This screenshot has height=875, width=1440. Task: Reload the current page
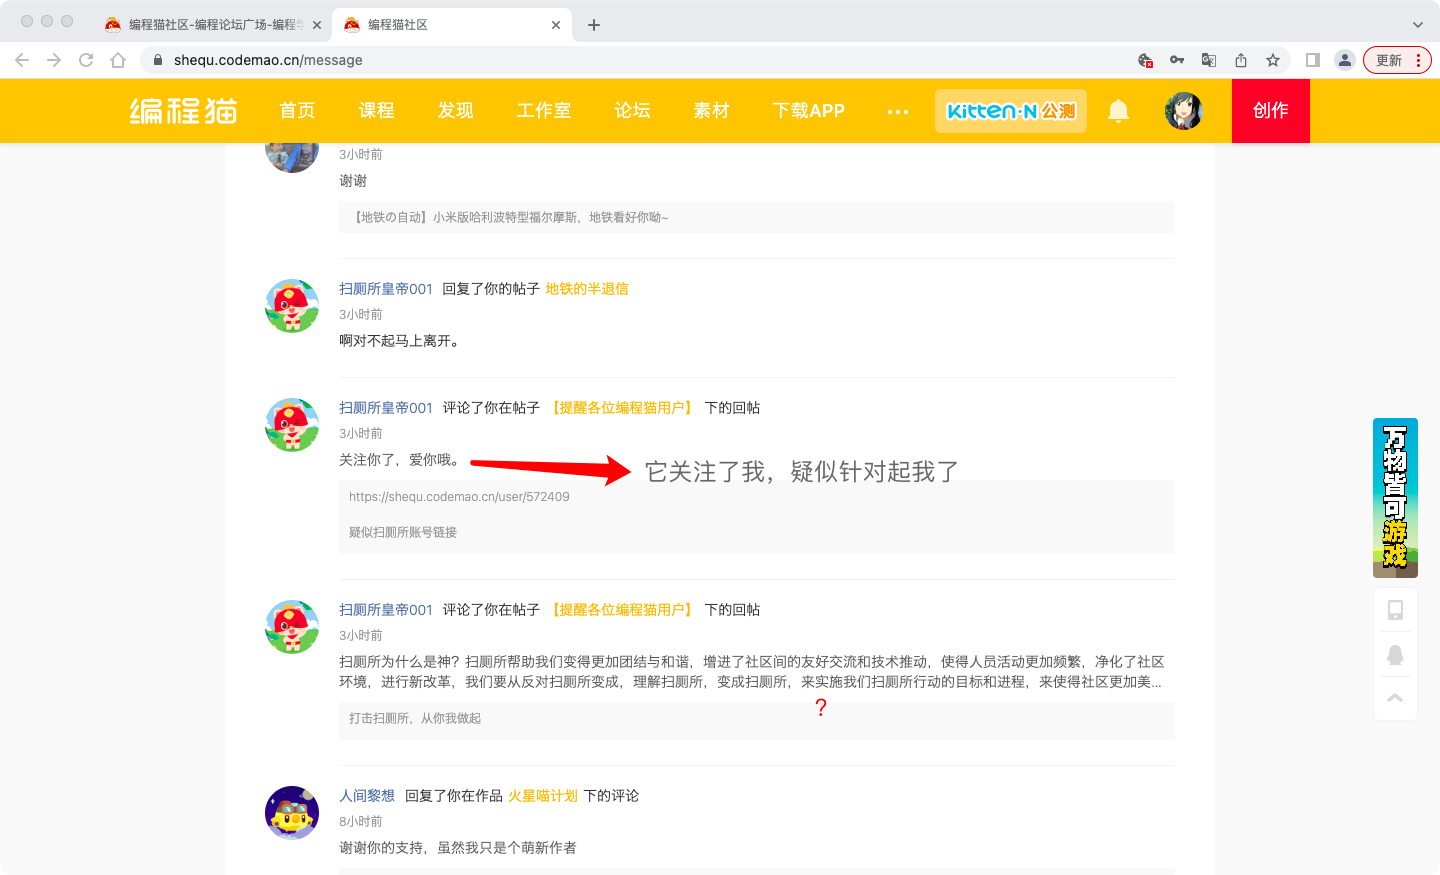point(86,60)
